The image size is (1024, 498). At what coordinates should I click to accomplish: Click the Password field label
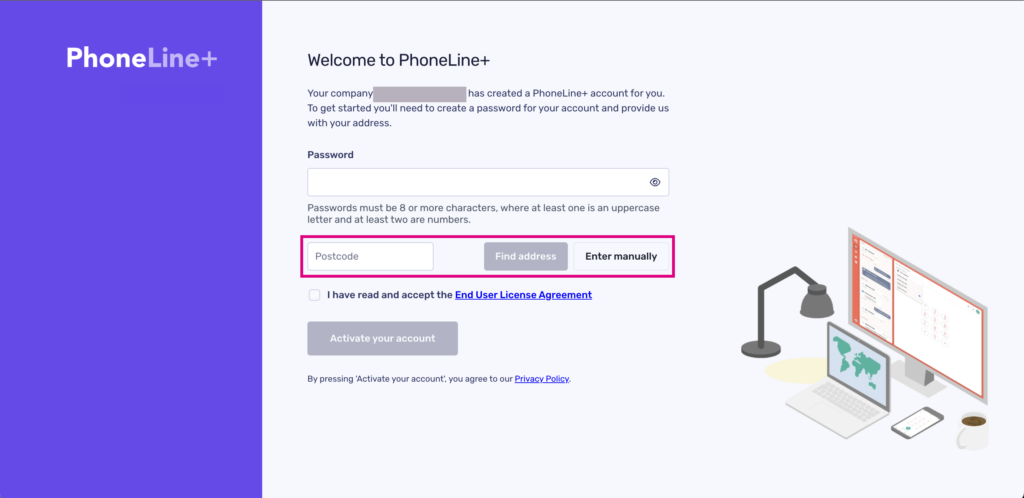point(330,155)
